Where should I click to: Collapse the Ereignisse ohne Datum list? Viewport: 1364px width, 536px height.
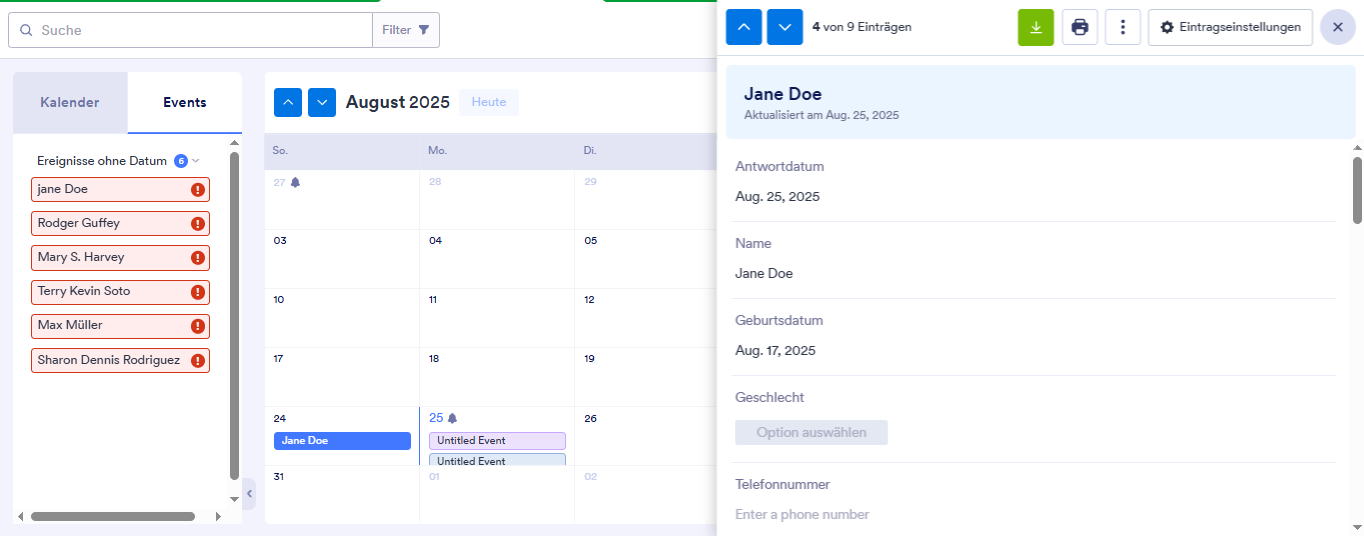tap(196, 161)
